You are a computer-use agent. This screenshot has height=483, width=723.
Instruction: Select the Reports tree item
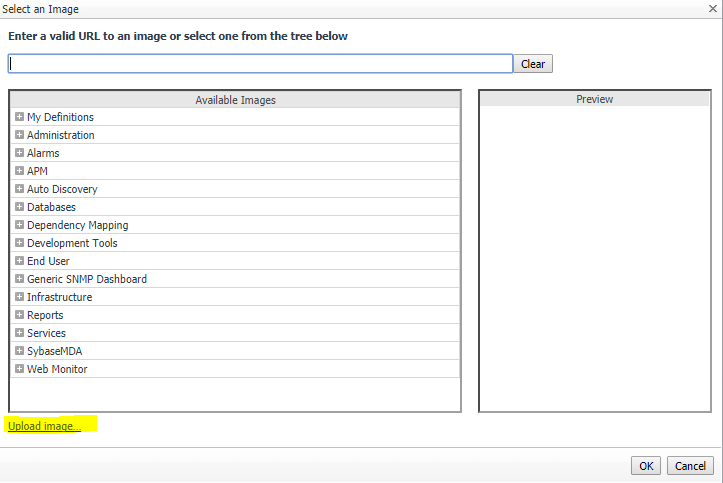click(45, 315)
